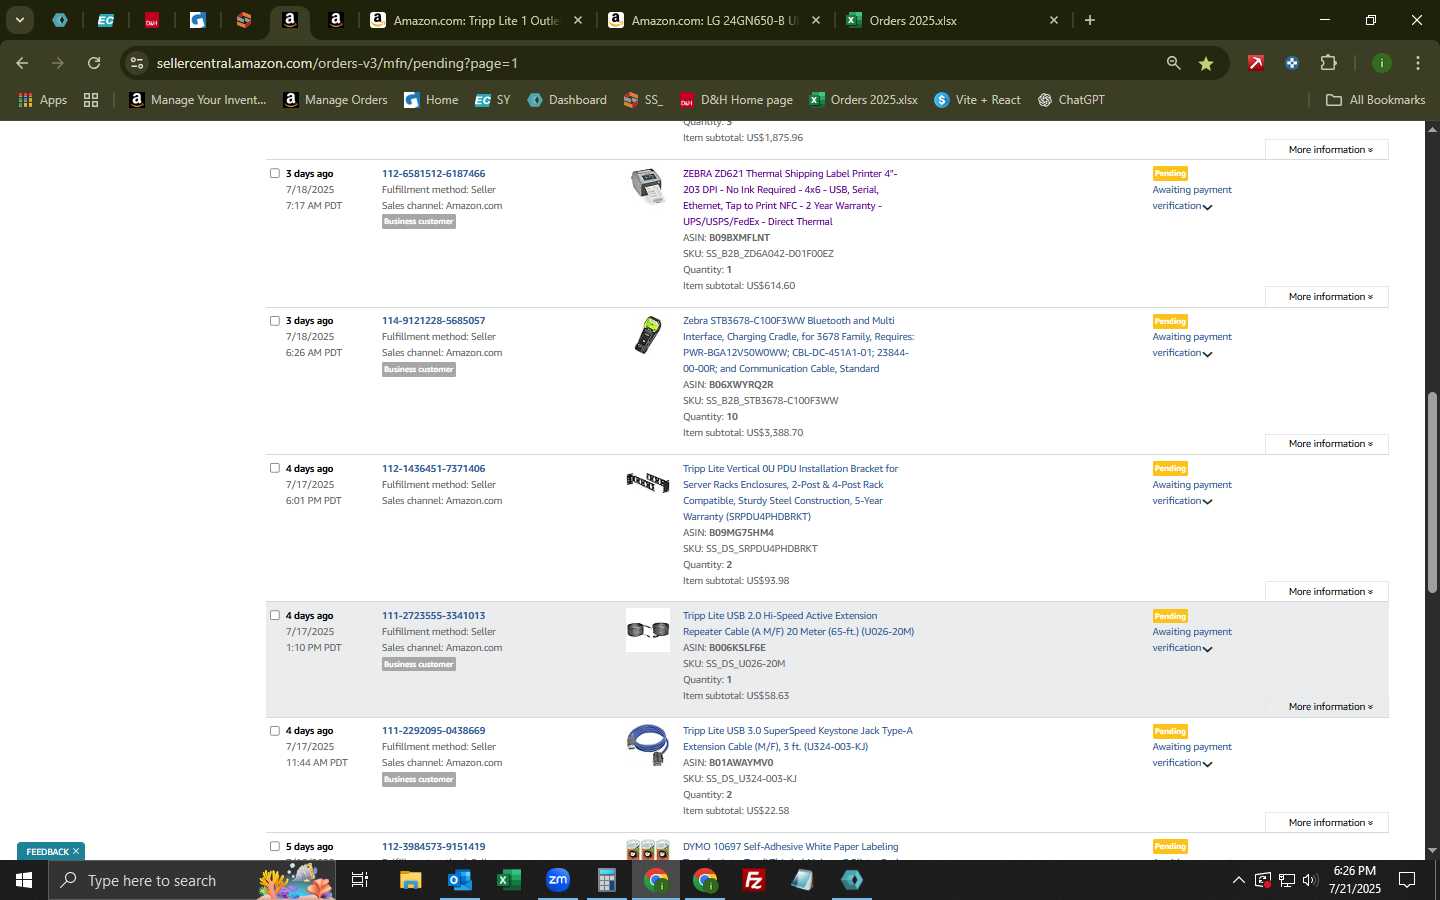The width and height of the screenshot is (1440, 900).
Task: Open D&H Home page bookmark
Action: click(x=736, y=100)
